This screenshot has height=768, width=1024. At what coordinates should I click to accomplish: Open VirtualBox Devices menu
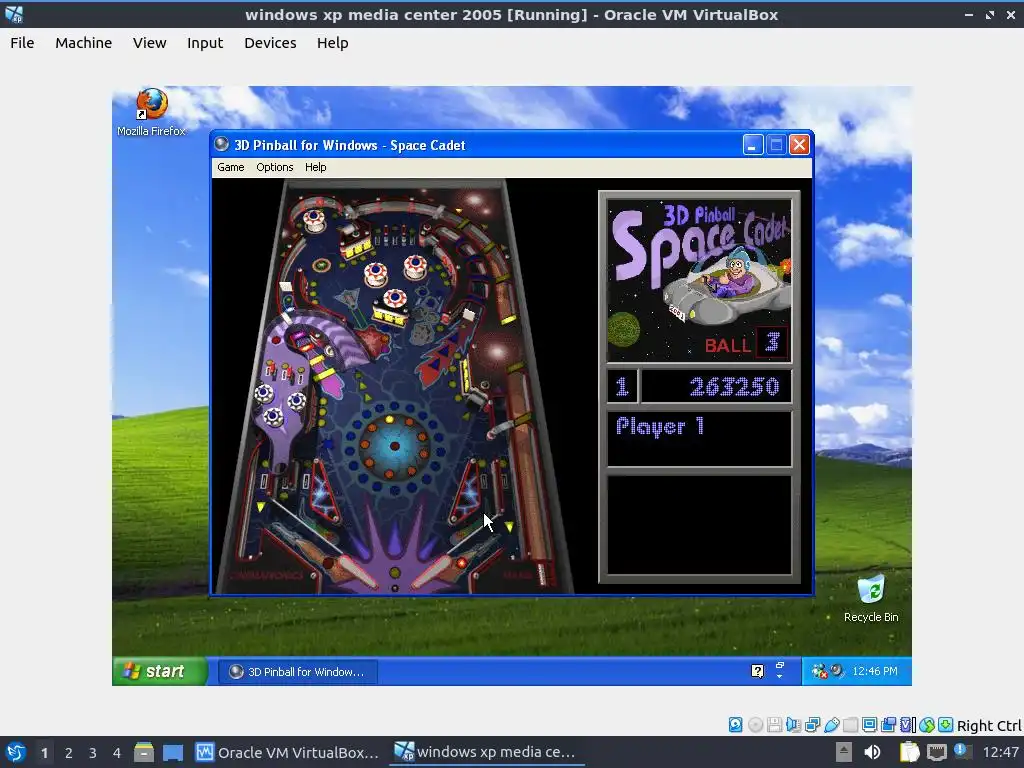click(270, 43)
